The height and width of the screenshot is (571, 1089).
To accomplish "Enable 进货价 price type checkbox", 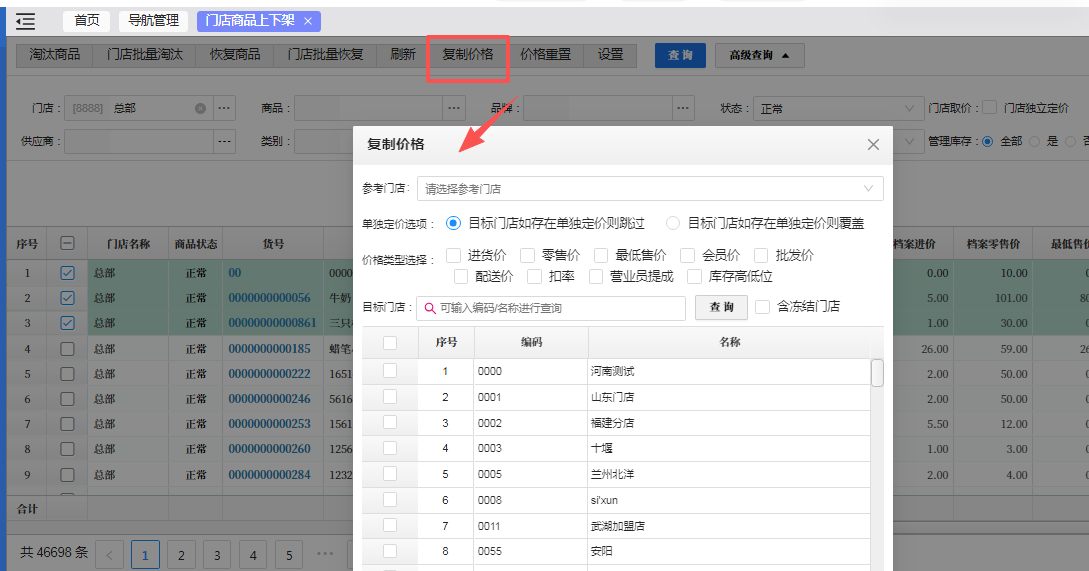I will click(454, 256).
